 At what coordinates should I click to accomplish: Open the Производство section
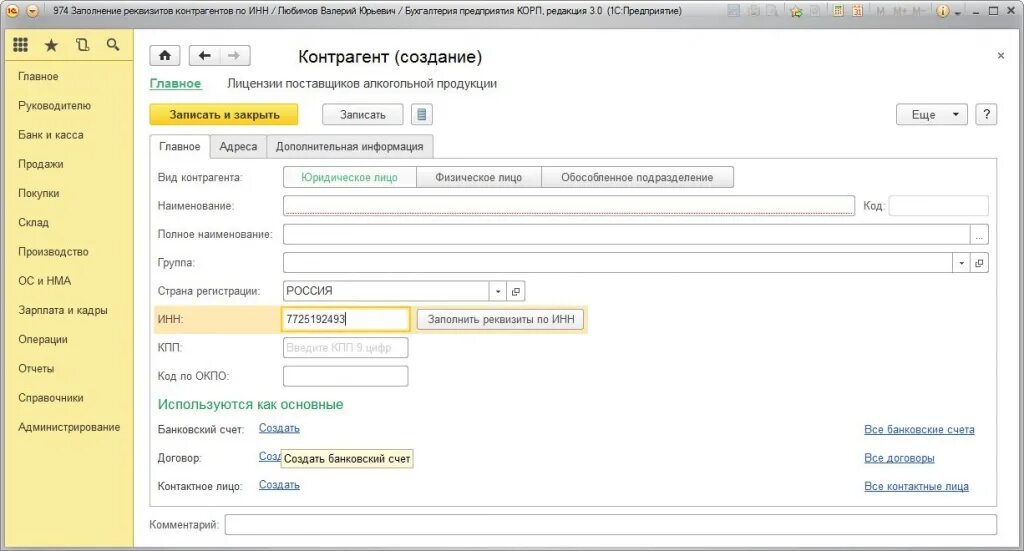click(x=53, y=252)
